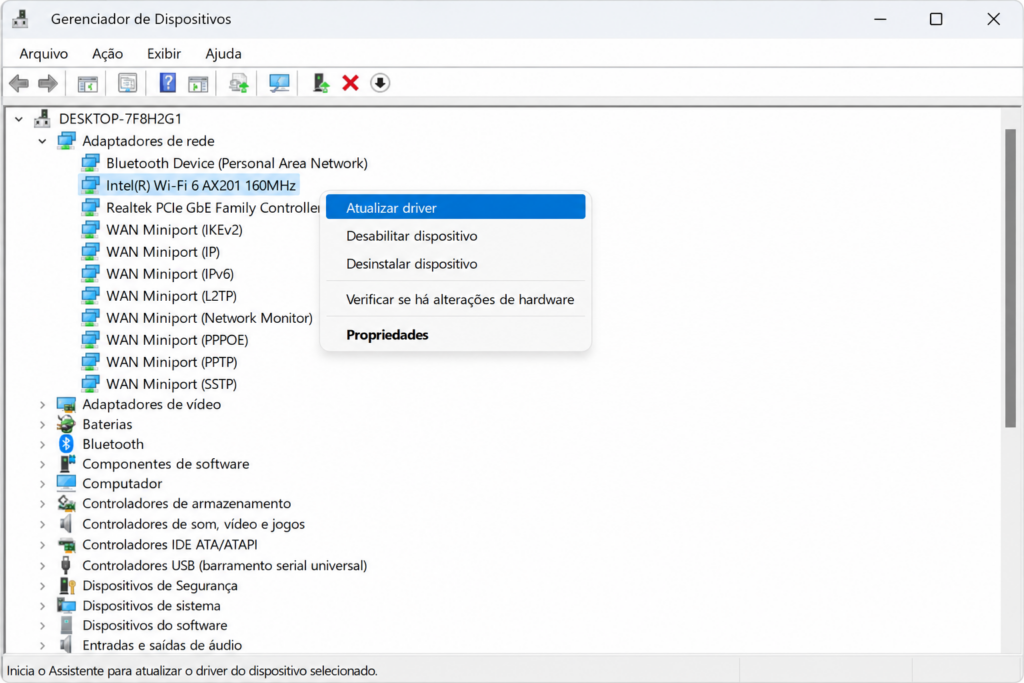Expand the Bluetooth category chevron
The height and width of the screenshot is (683, 1024).
42,445
